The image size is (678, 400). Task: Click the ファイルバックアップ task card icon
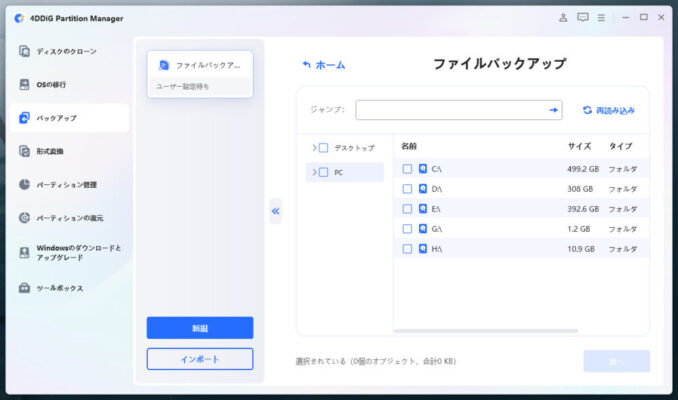[164, 65]
